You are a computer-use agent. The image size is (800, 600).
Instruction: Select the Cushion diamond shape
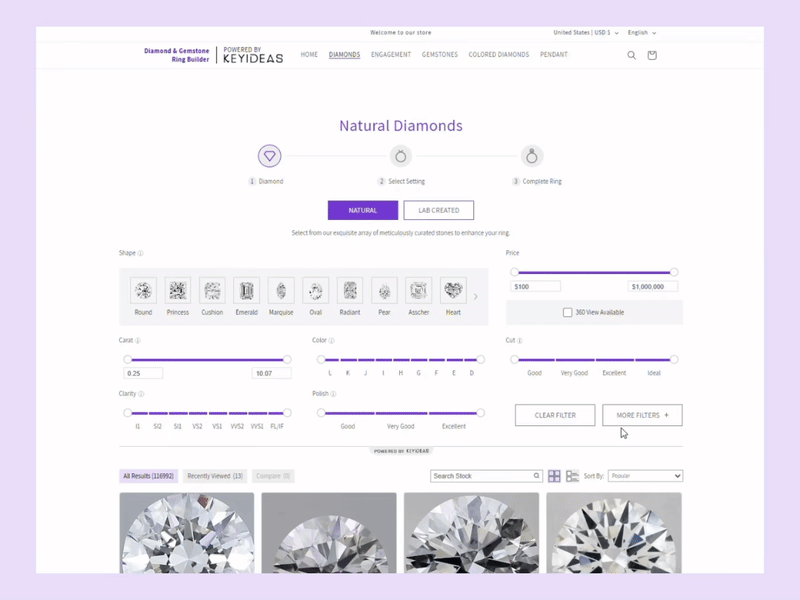[212, 297]
